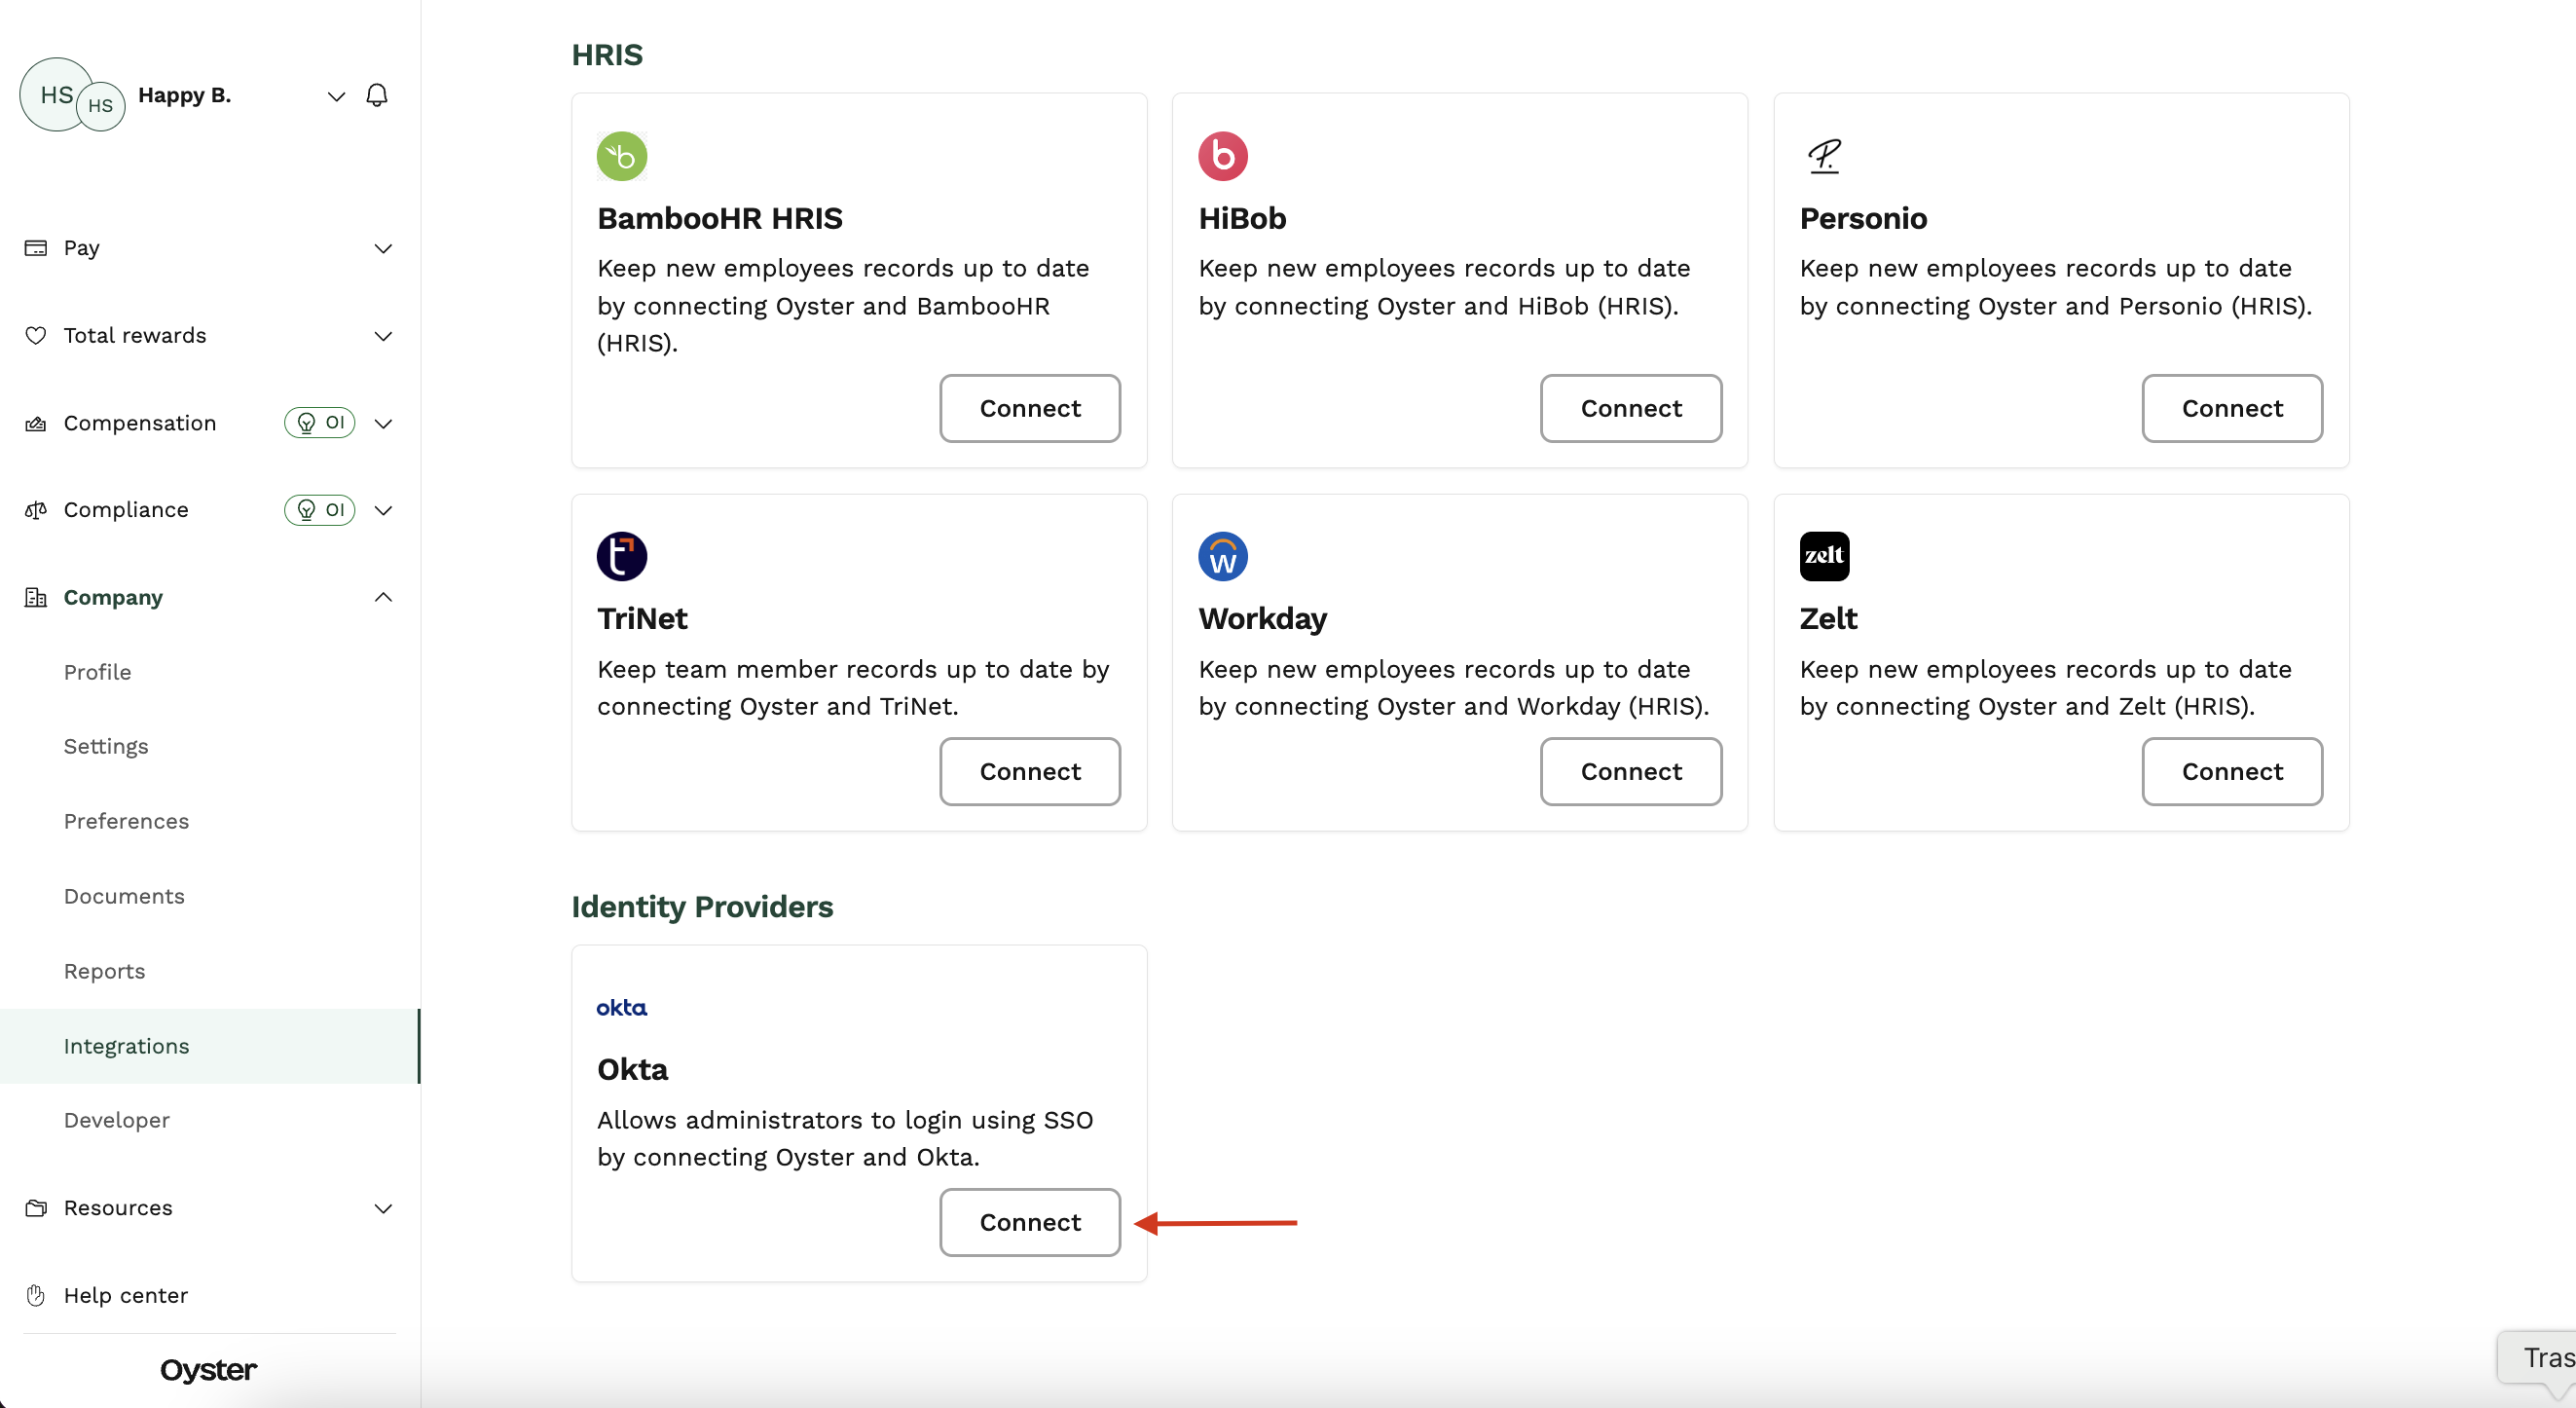Click the Compensation label

tap(140, 424)
